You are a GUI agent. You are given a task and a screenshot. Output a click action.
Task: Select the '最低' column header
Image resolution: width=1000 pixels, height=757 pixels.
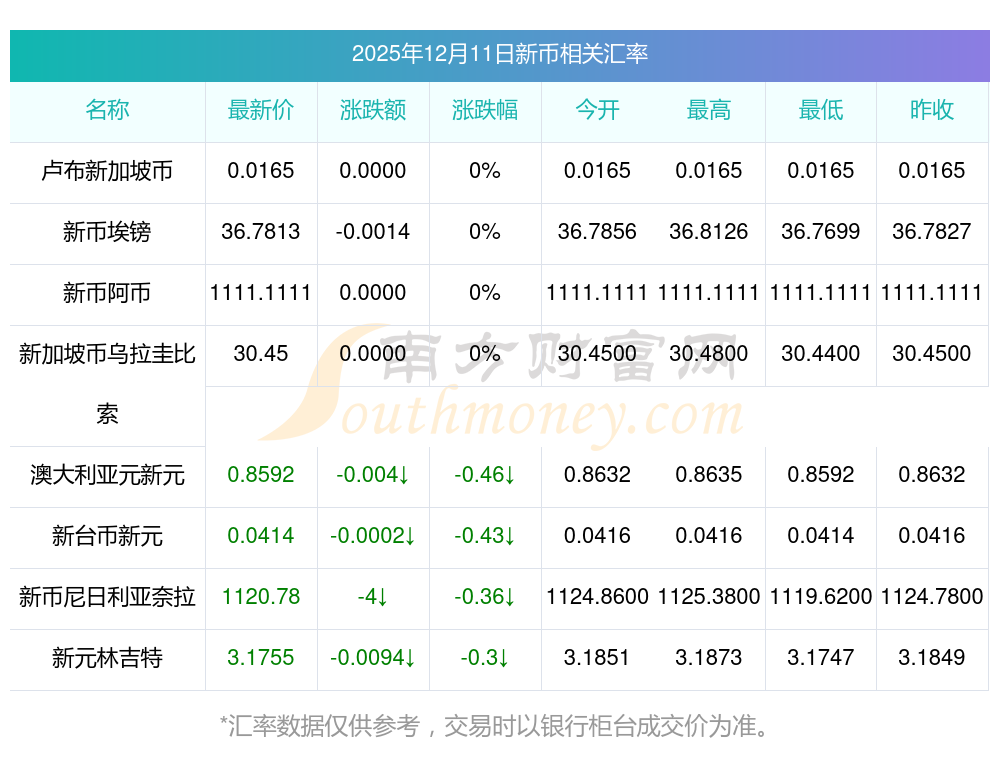coord(821,110)
